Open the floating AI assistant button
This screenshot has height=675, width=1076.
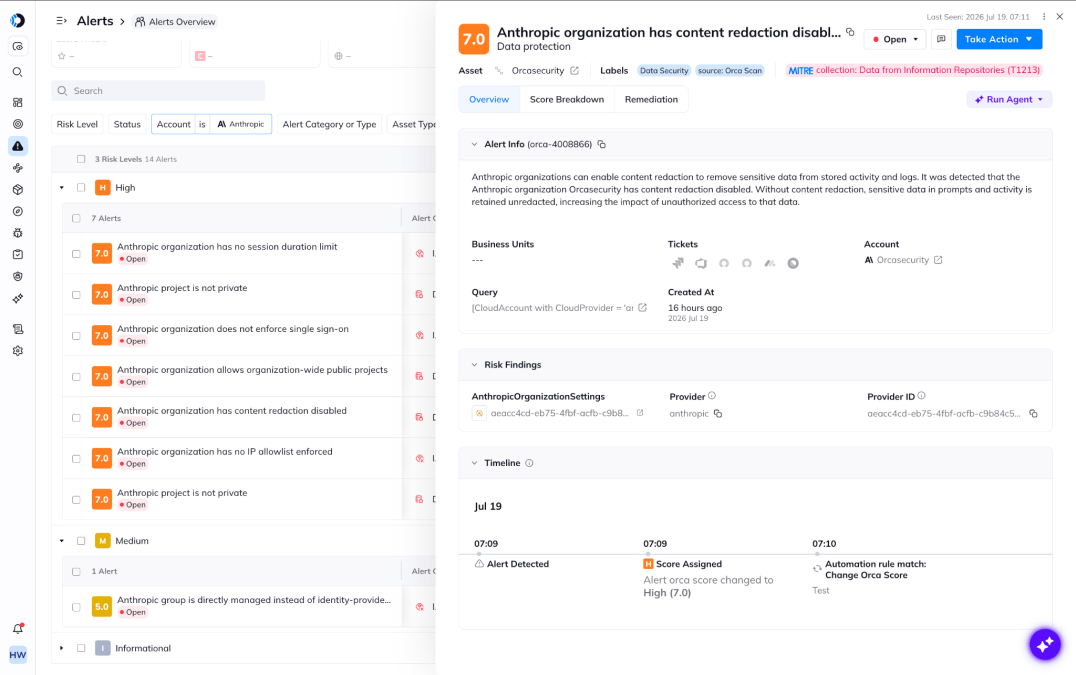pos(1044,644)
